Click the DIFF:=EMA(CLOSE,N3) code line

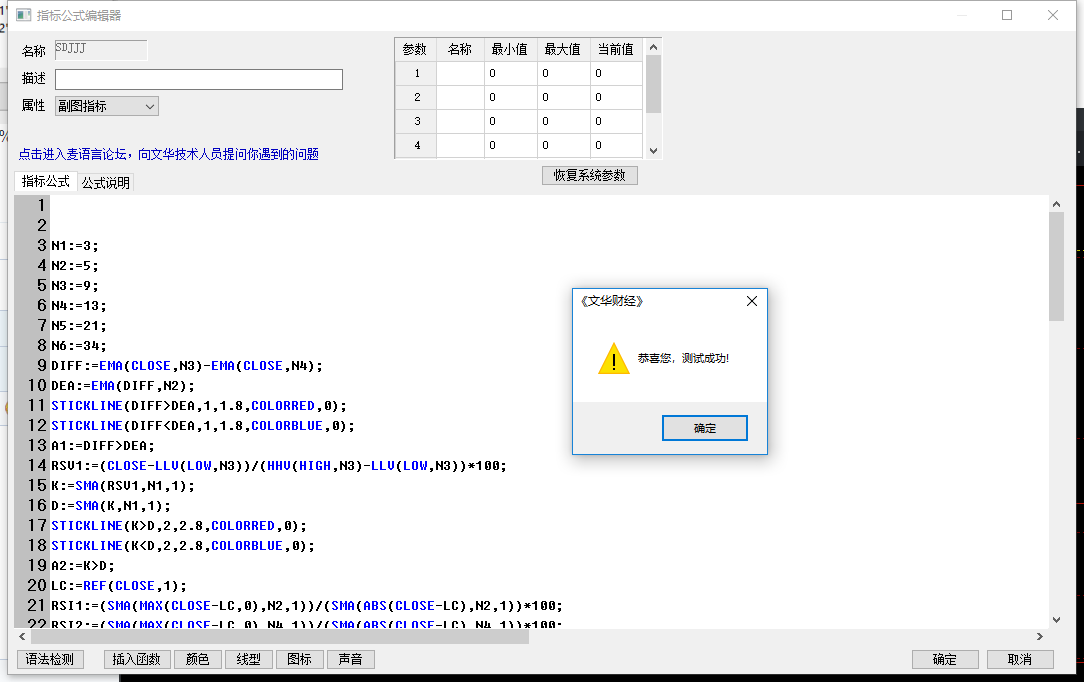pos(187,366)
